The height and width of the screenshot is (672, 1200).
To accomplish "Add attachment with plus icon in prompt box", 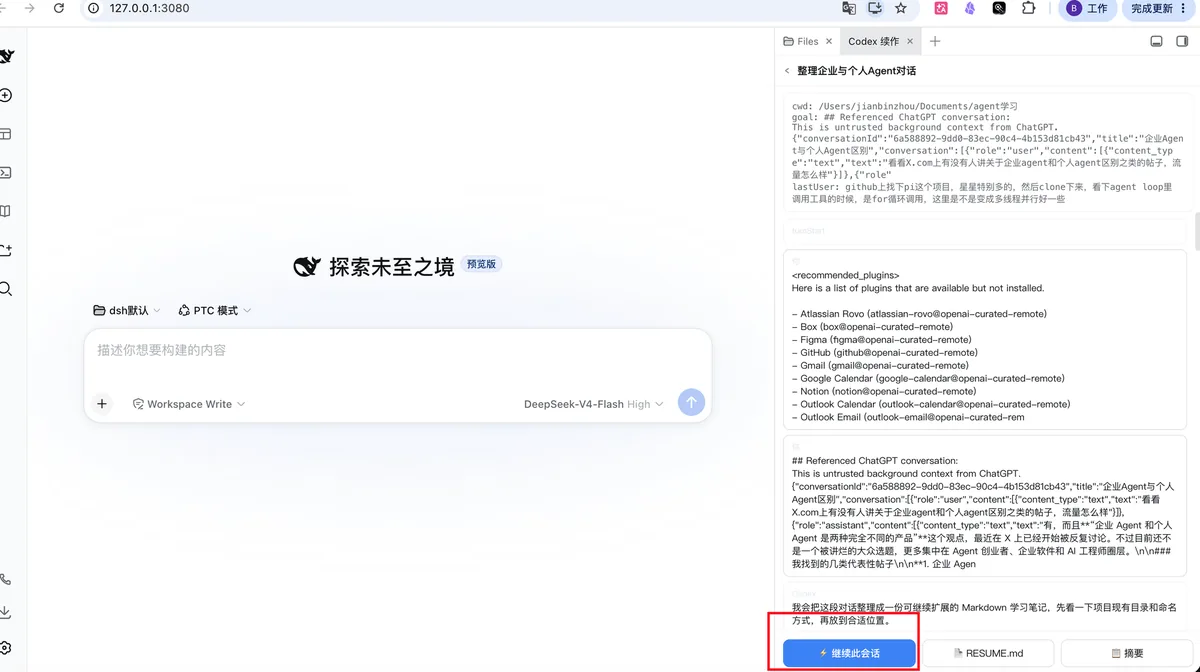I will click(102, 404).
